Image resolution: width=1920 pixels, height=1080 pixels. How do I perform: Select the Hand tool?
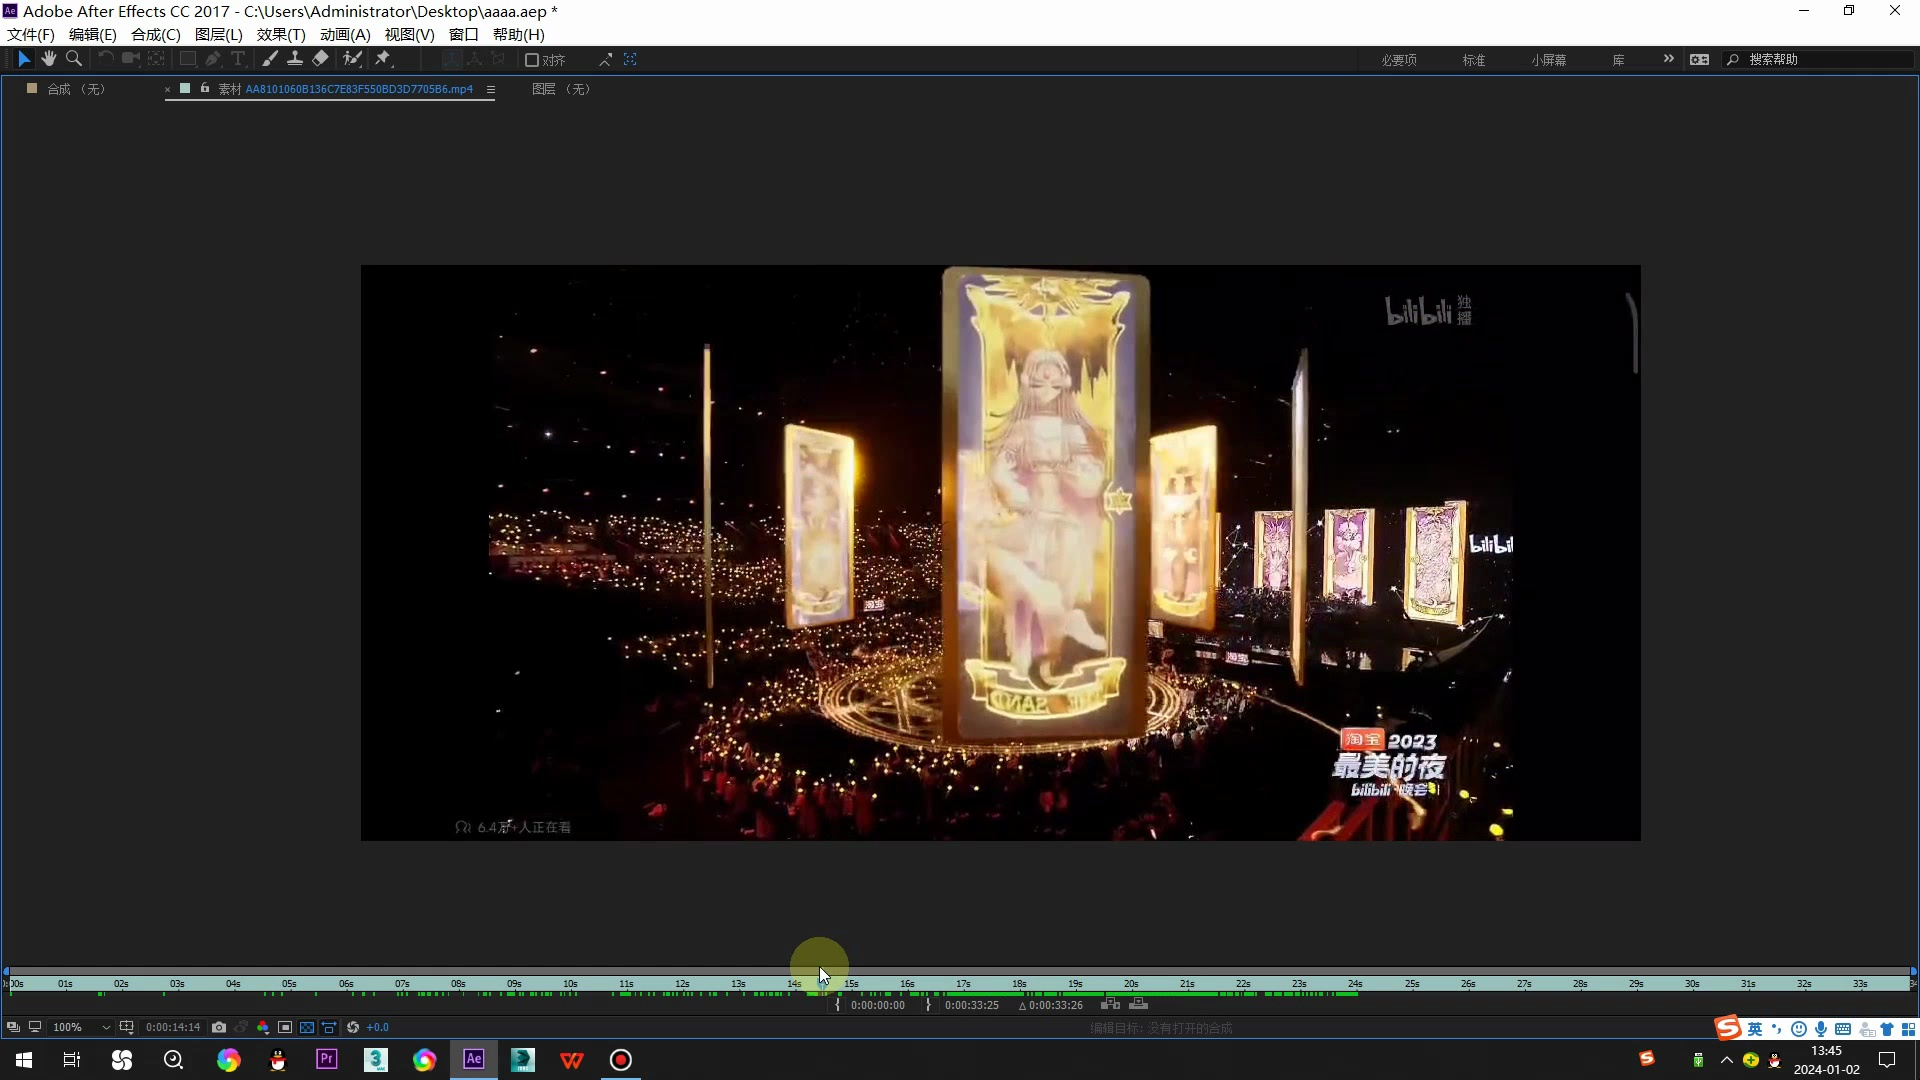48,59
